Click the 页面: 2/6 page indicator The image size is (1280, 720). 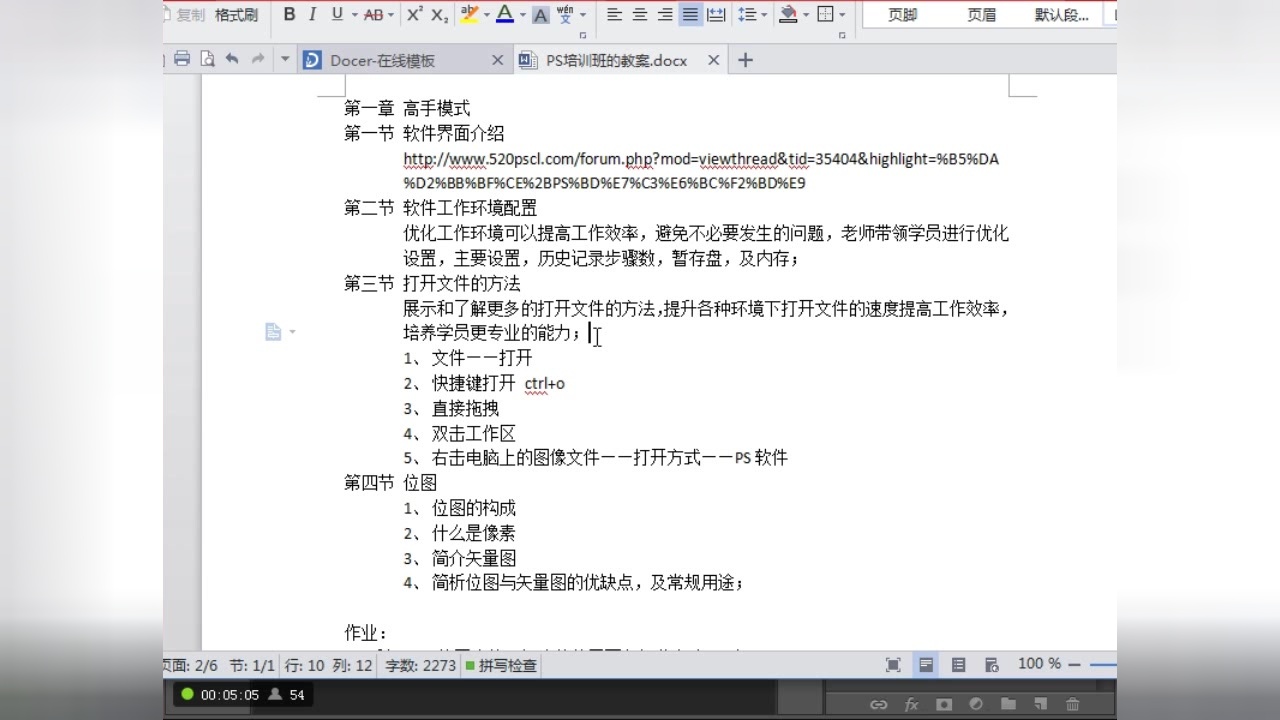pos(191,665)
